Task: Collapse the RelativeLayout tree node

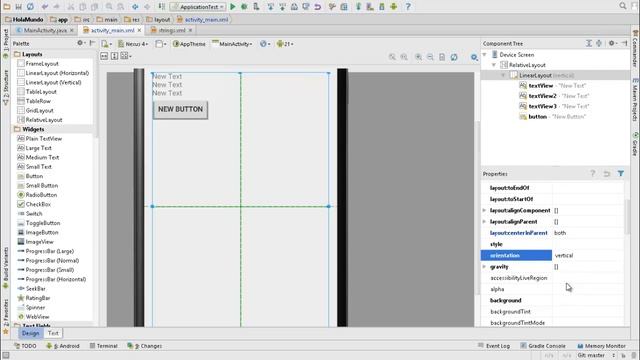Action: 494,65
